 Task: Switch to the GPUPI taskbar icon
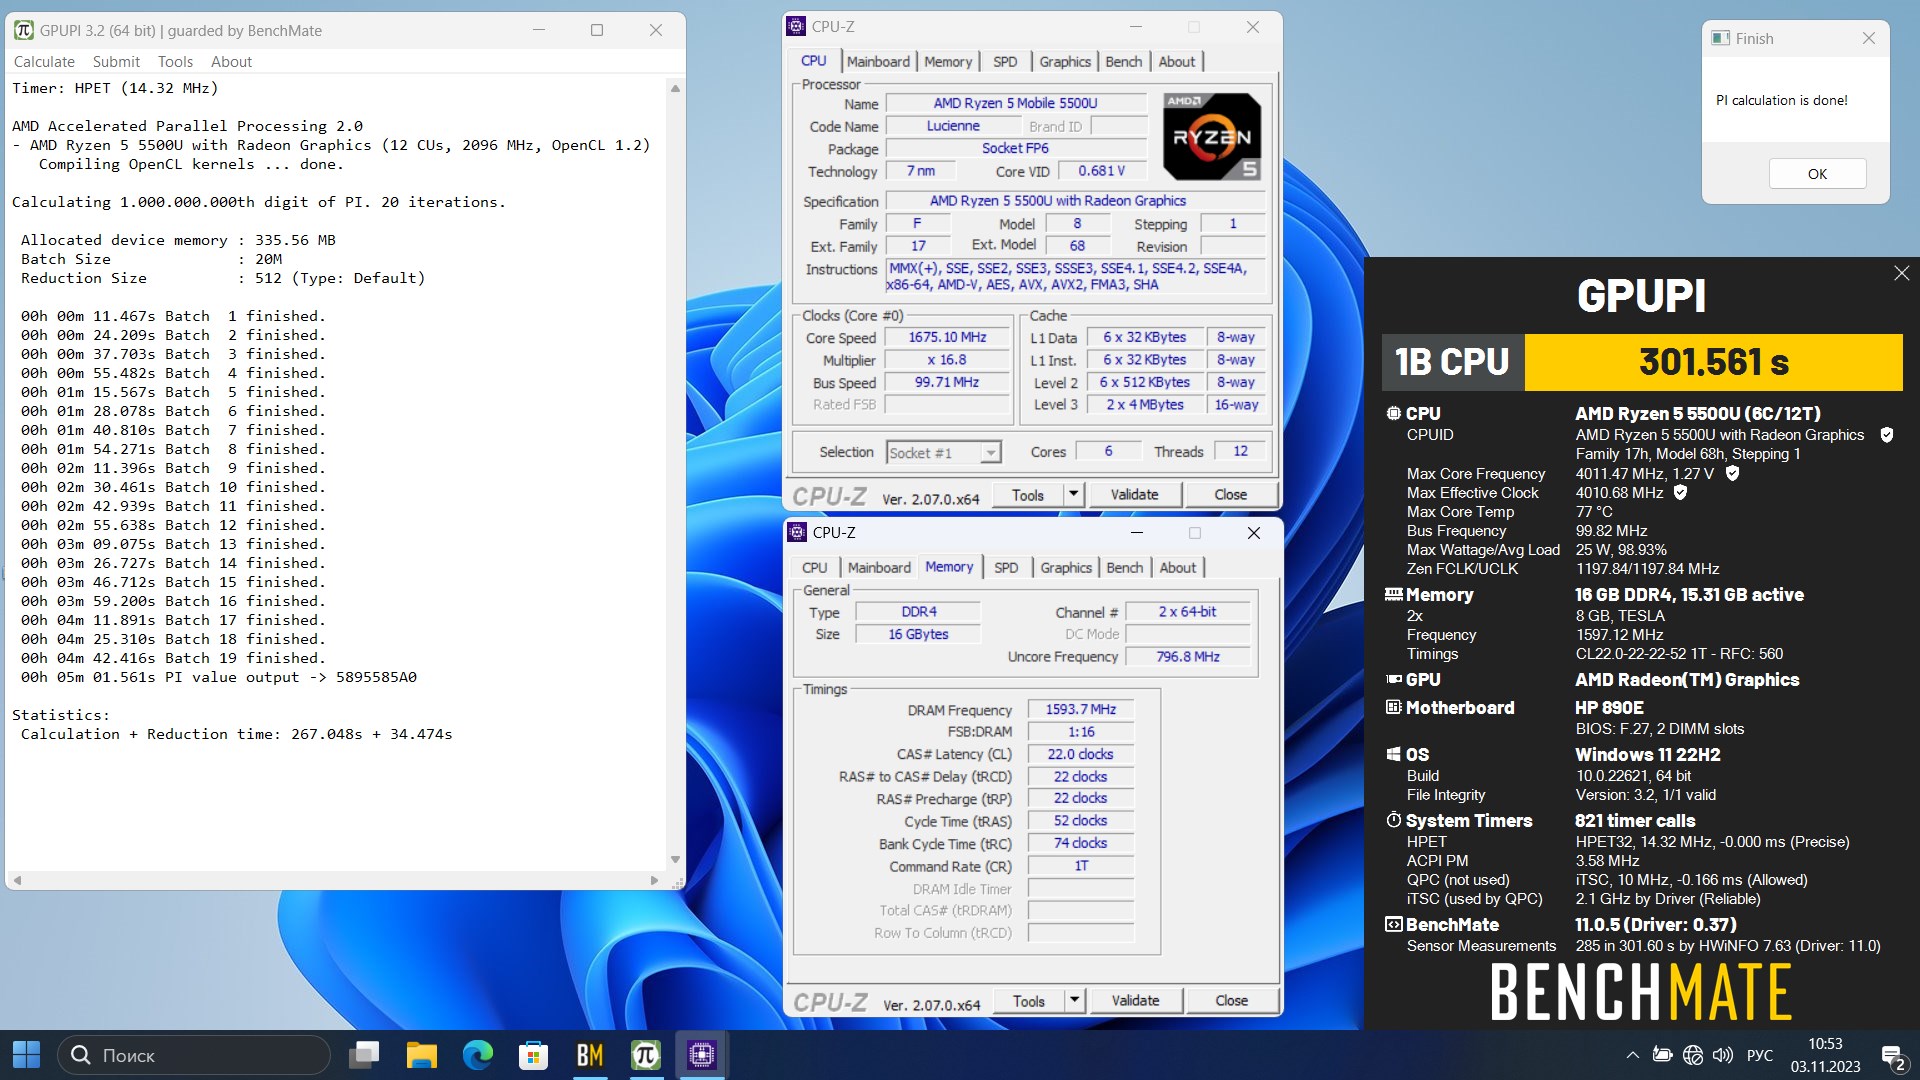[646, 1055]
